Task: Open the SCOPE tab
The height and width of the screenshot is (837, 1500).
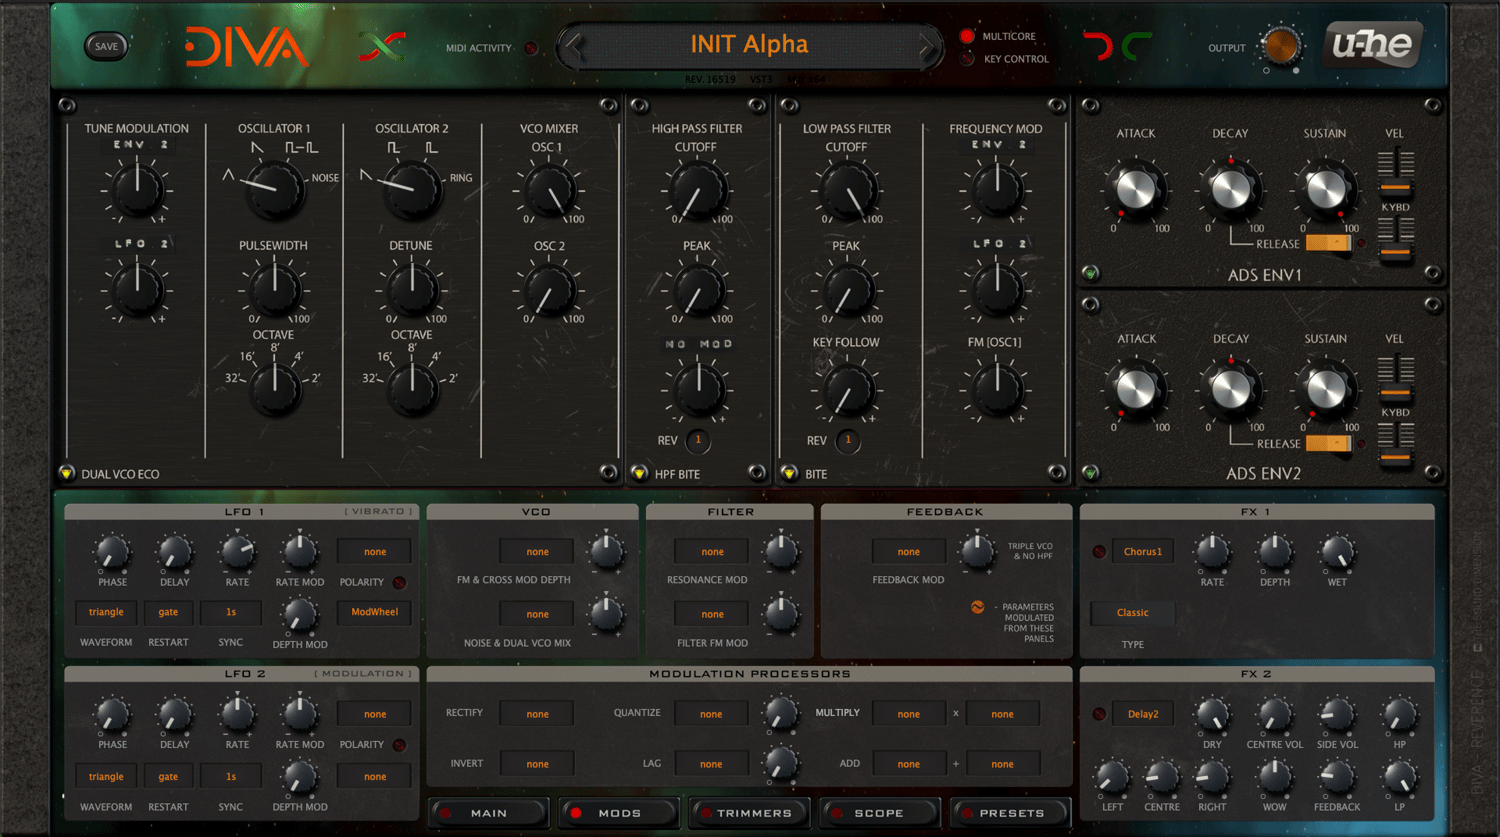Action: coord(879,813)
